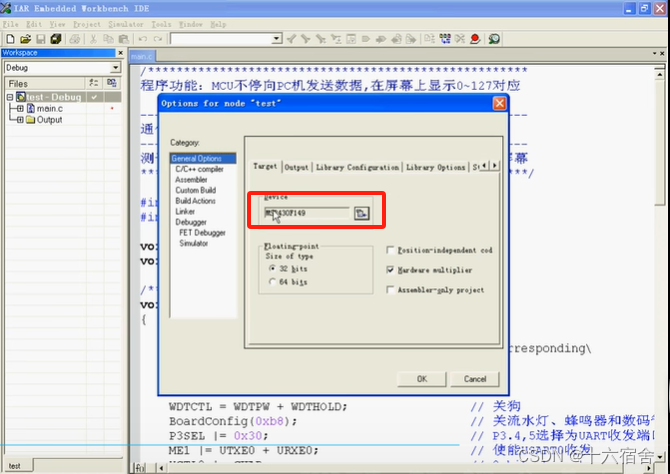
Task: Click the OK button
Action: point(422,379)
